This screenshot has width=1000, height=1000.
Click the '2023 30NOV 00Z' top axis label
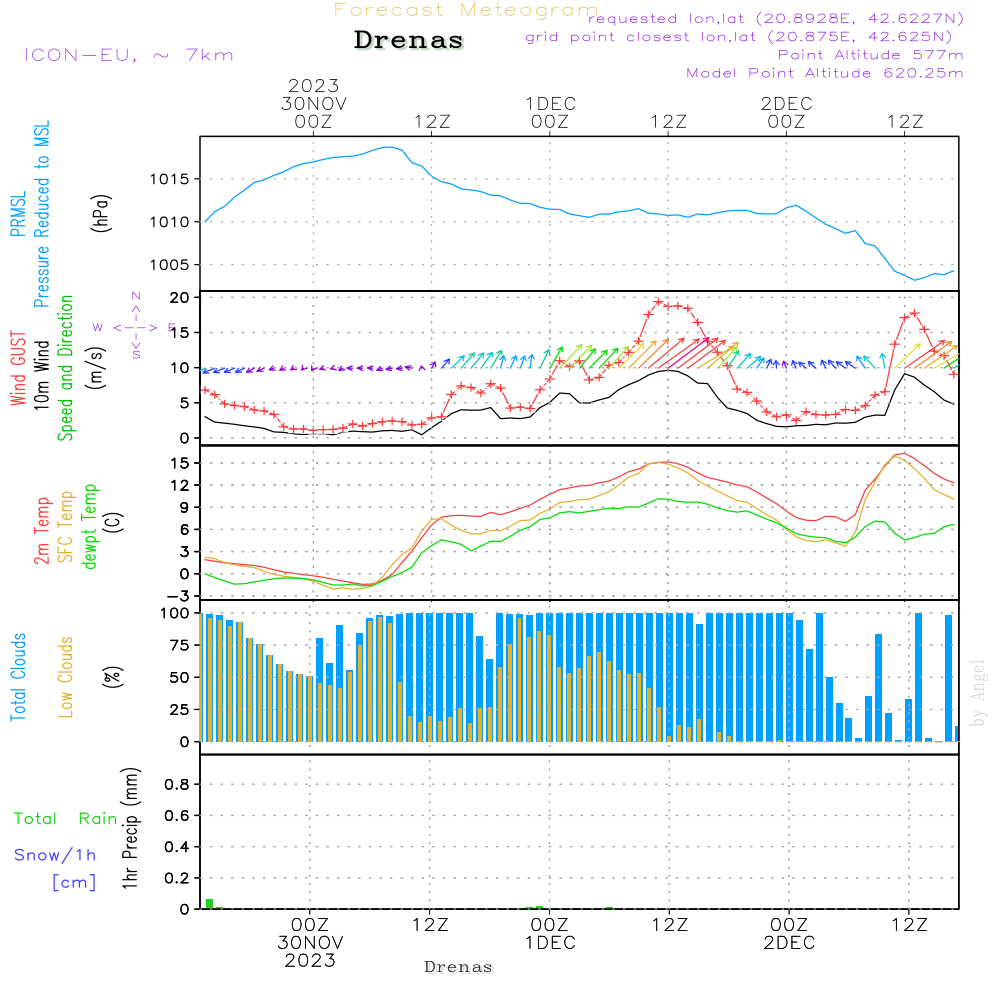[313, 103]
